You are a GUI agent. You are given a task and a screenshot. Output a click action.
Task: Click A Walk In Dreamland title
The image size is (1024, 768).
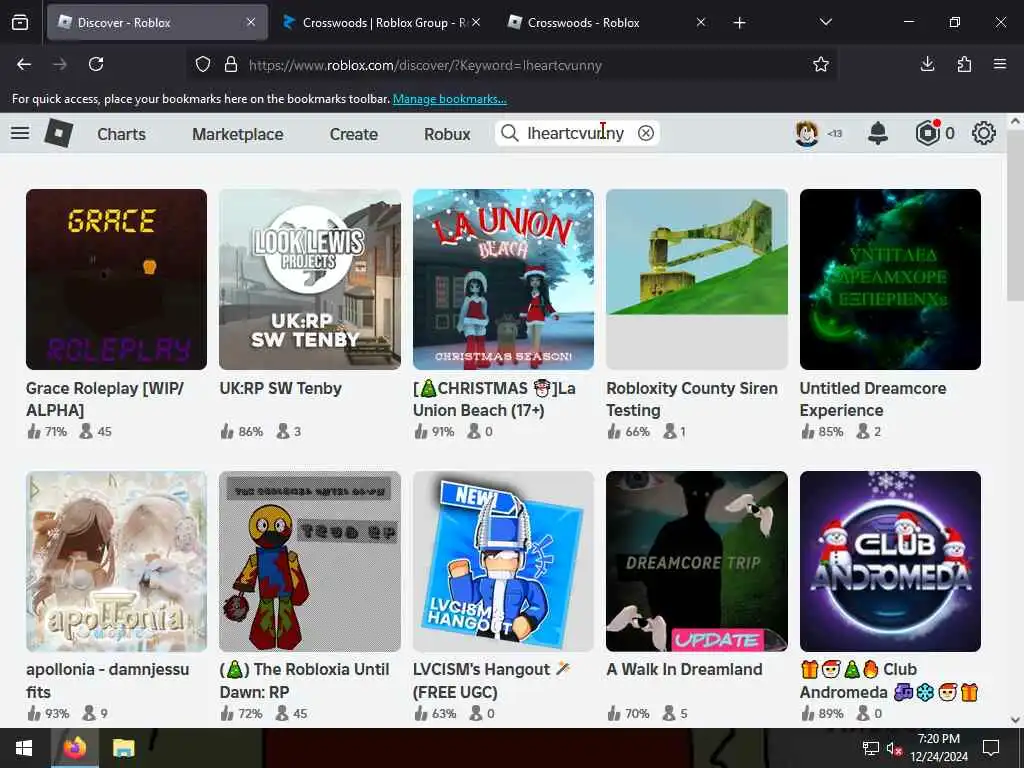coord(684,669)
